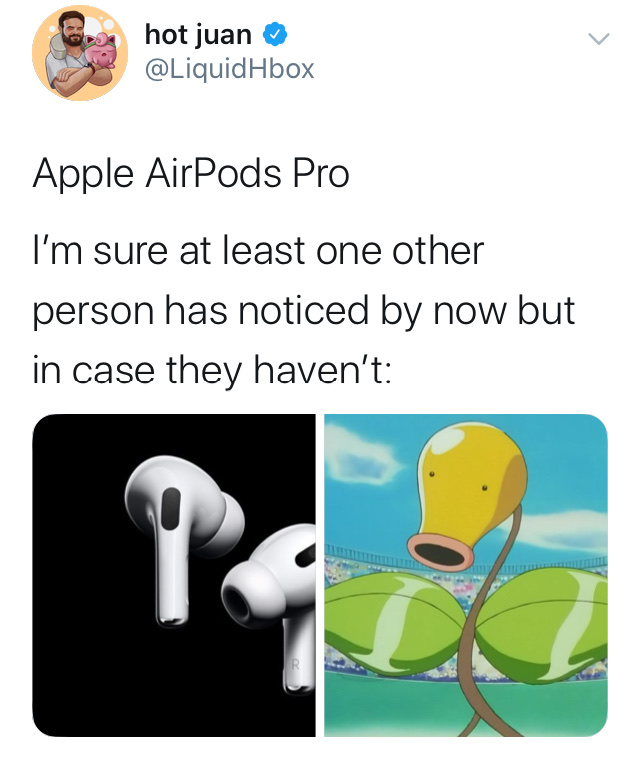Open hot juan's profile avatar

(x=80, y=53)
